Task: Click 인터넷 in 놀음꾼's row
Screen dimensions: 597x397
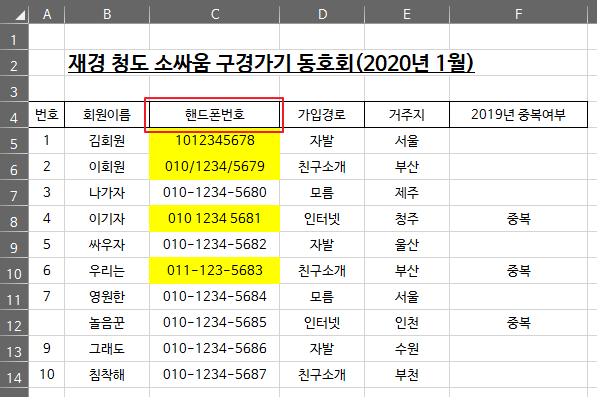Action: [x=322, y=322]
